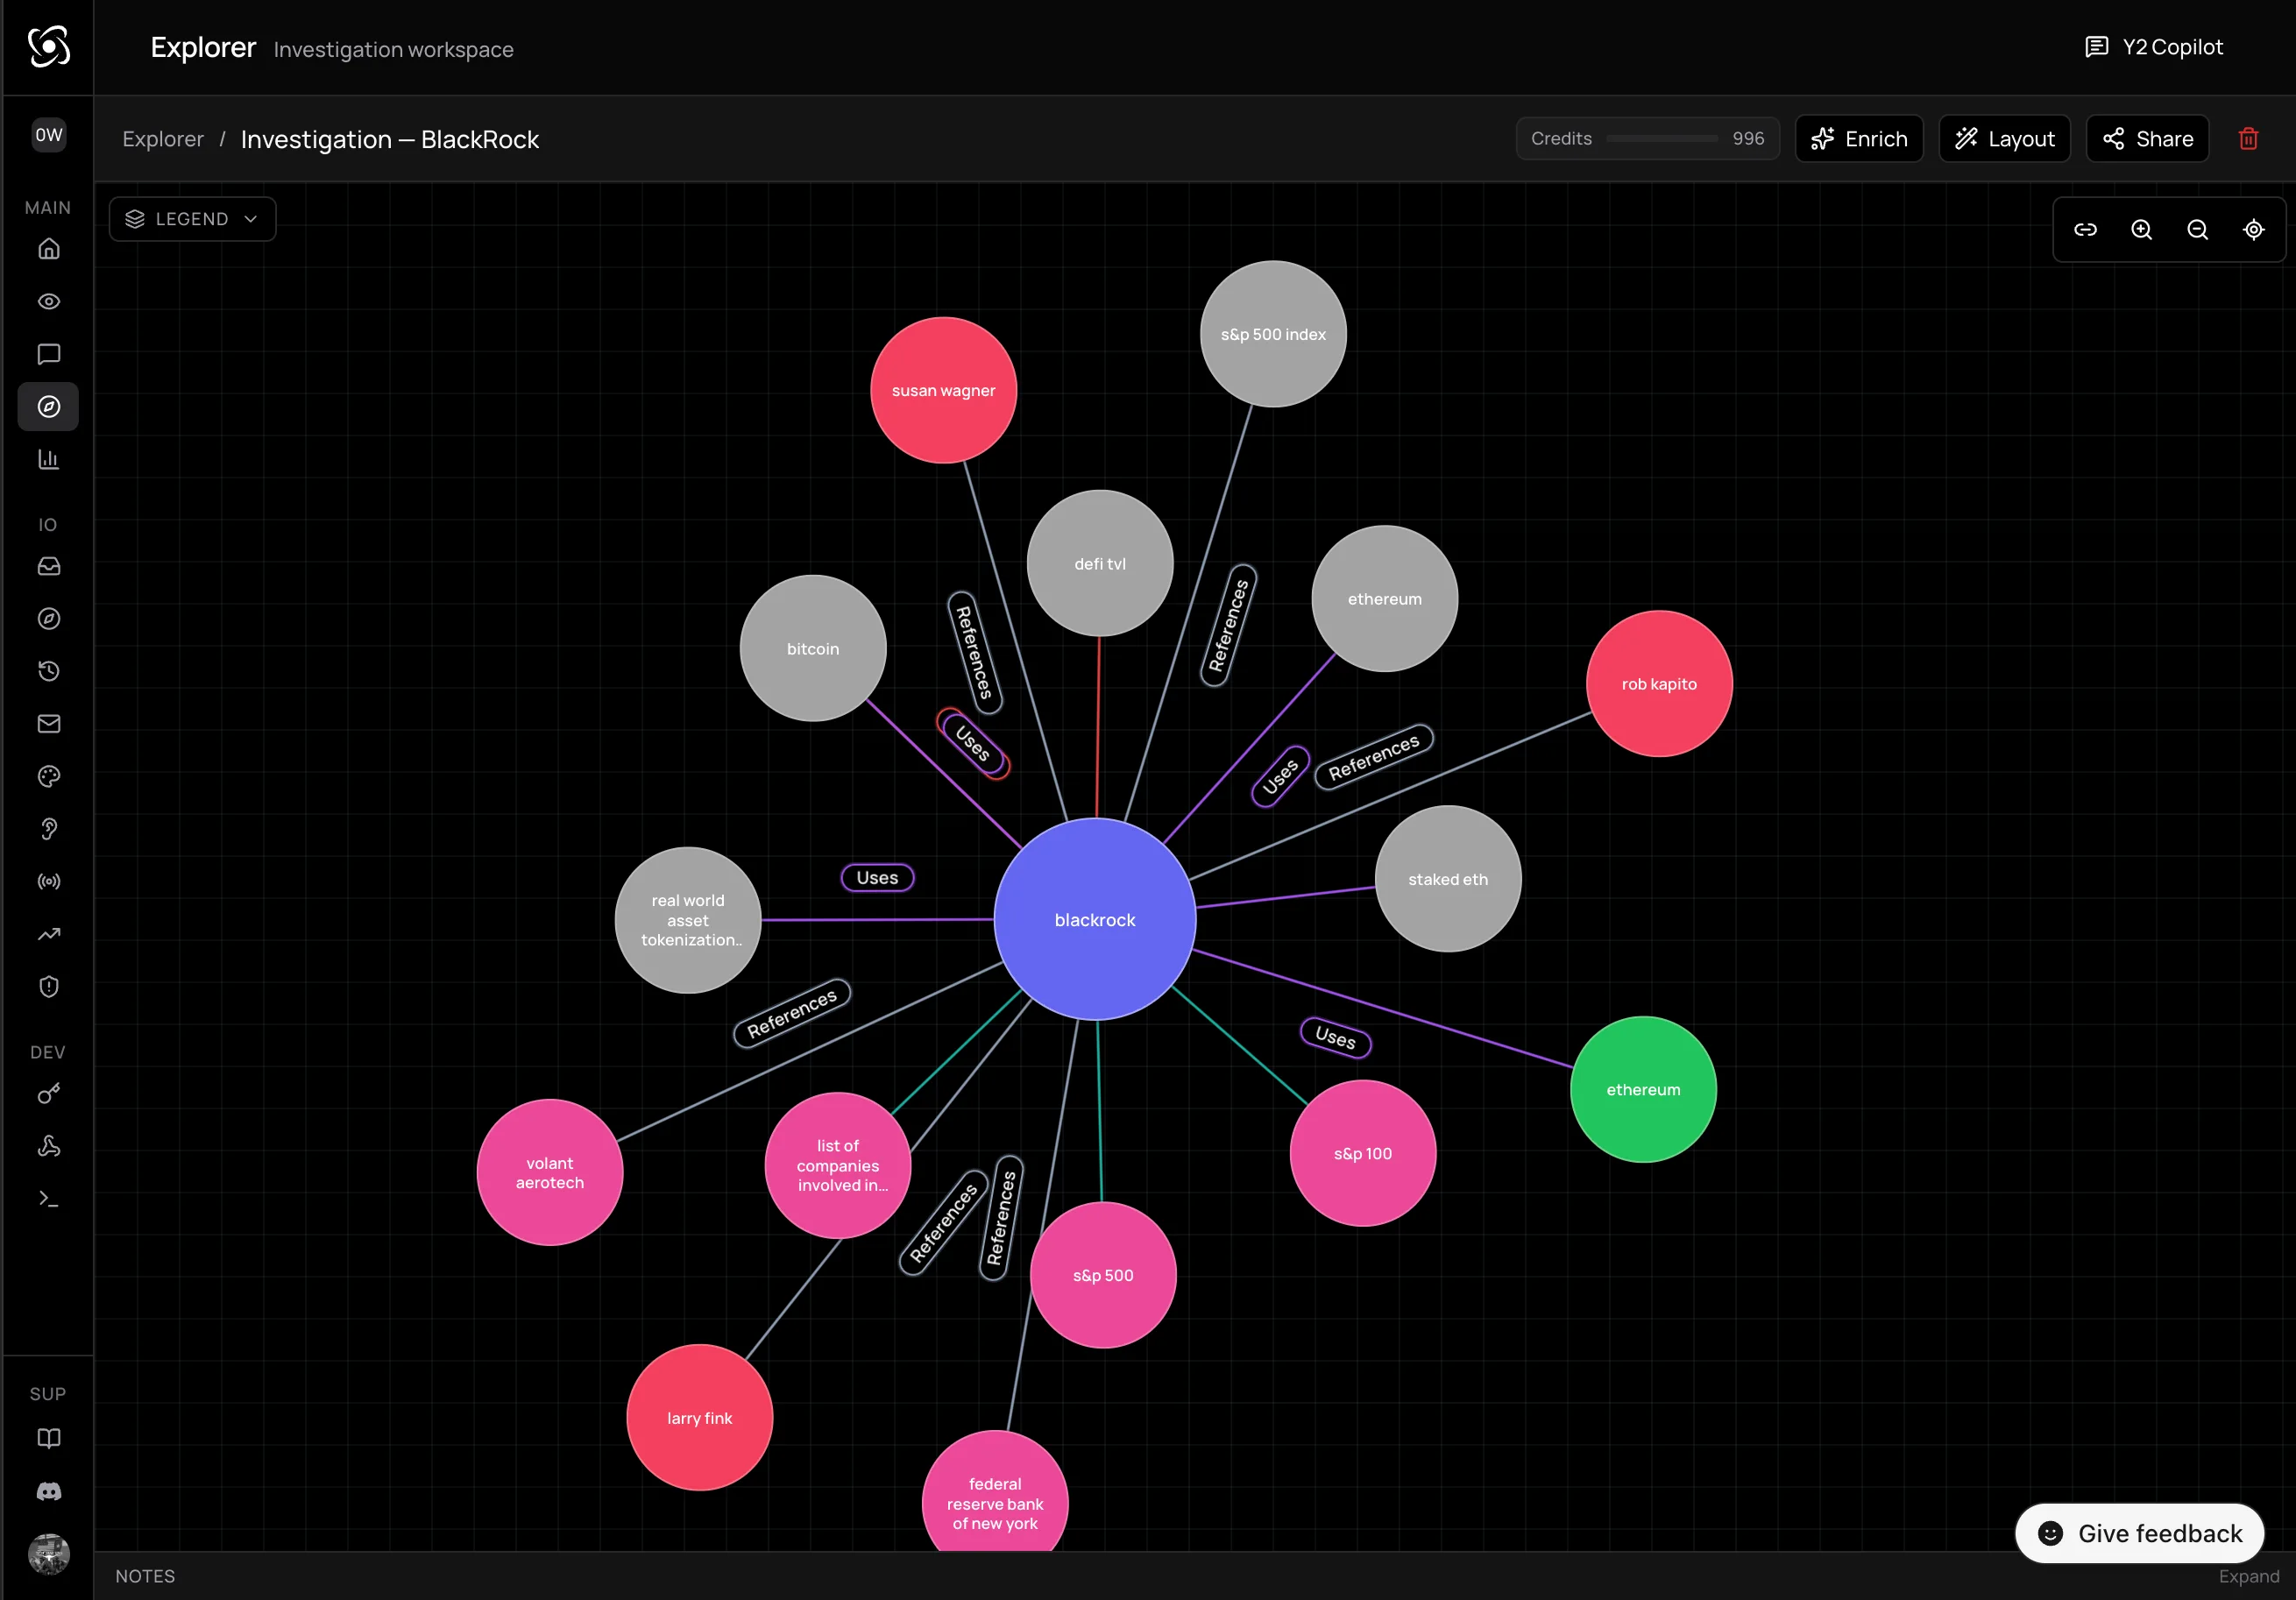
Task: Open the palette icon in sidebar
Action: 48,776
